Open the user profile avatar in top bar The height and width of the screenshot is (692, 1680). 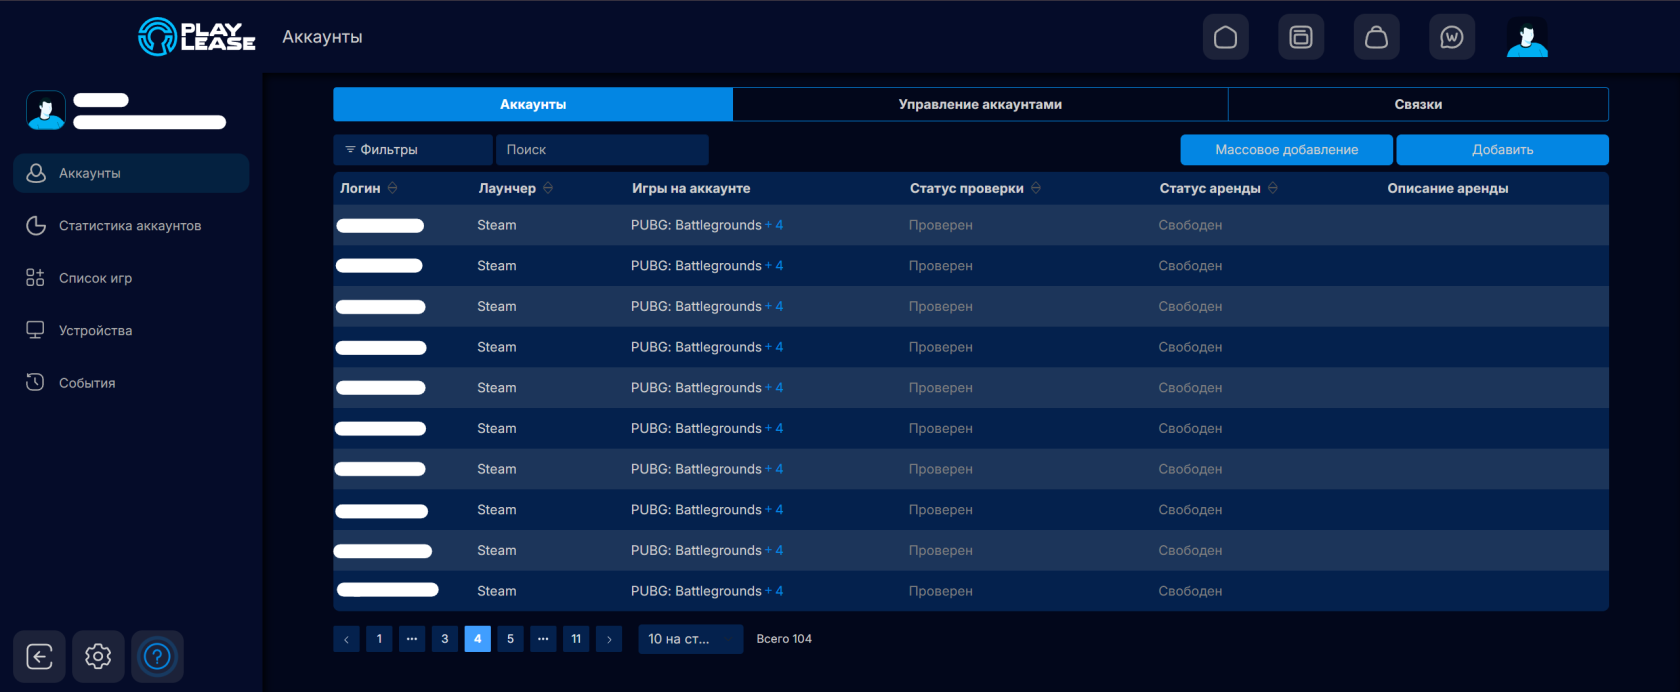(x=1527, y=38)
